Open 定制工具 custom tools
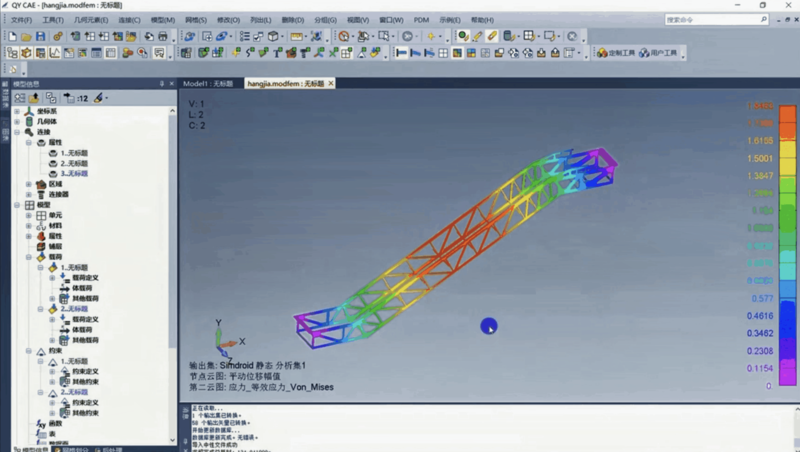Image resolution: width=800 pixels, height=452 pixels. coord(616,53)
